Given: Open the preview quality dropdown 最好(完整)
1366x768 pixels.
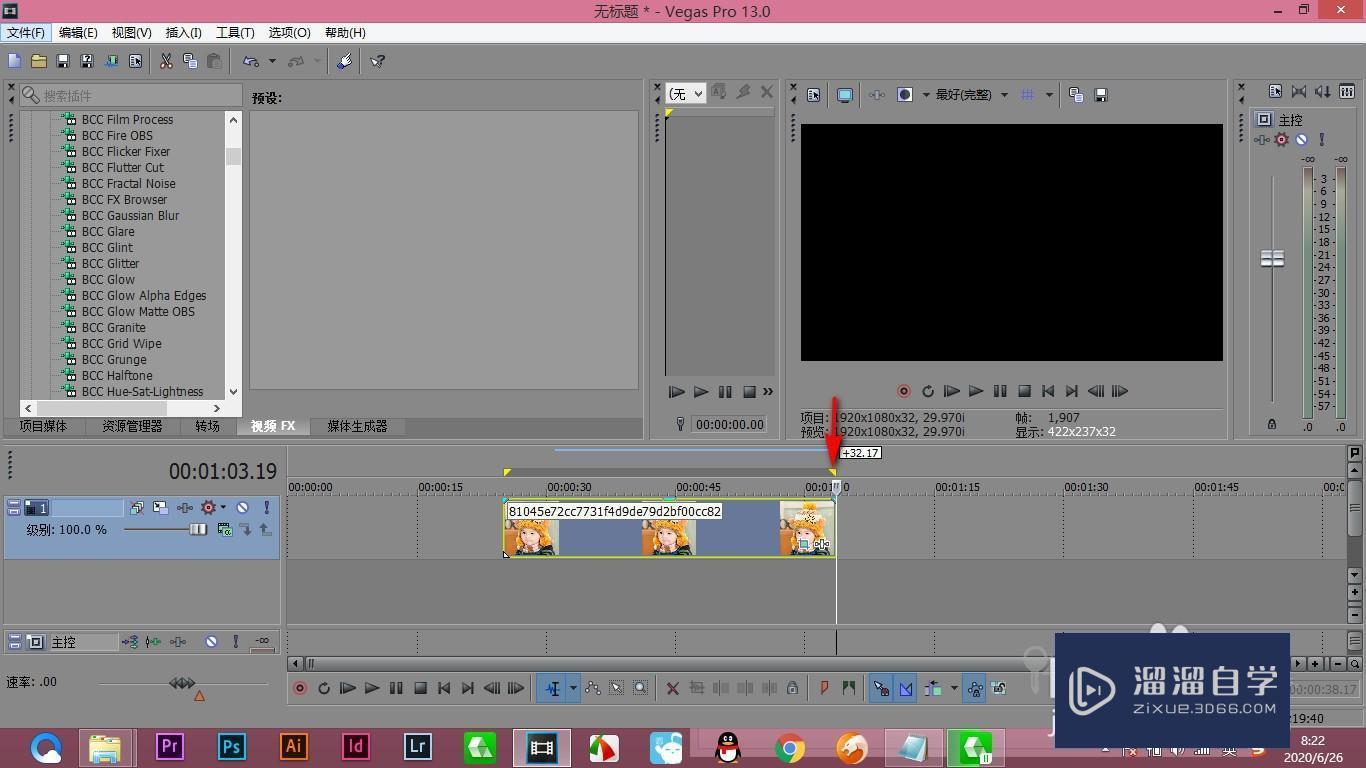Looking at the screenshot, I should [x=971, y=95].
